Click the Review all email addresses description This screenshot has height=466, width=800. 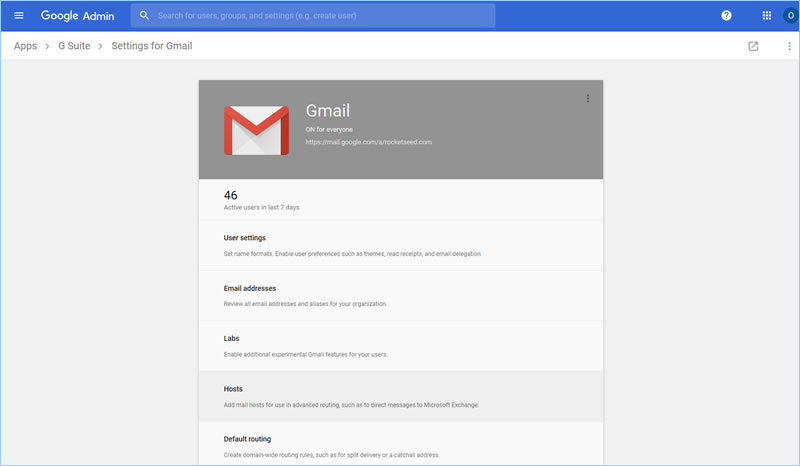pyautogui.click(x=305, y=304)
